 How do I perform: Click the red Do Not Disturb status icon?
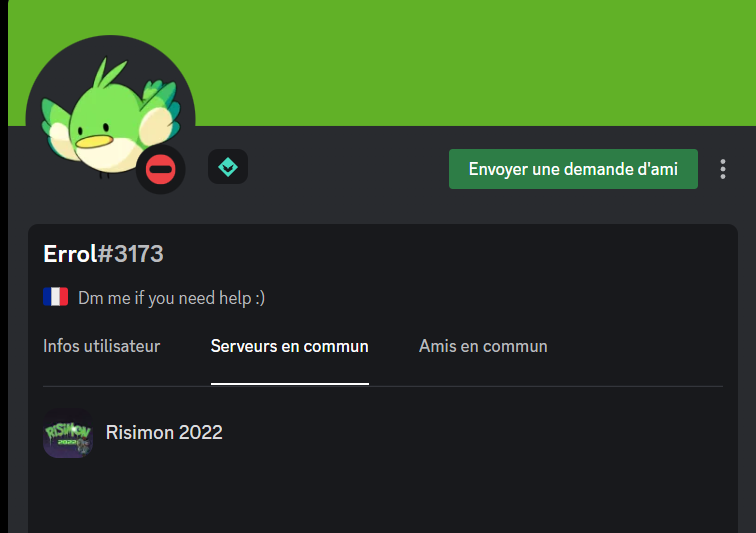point(161,169)
